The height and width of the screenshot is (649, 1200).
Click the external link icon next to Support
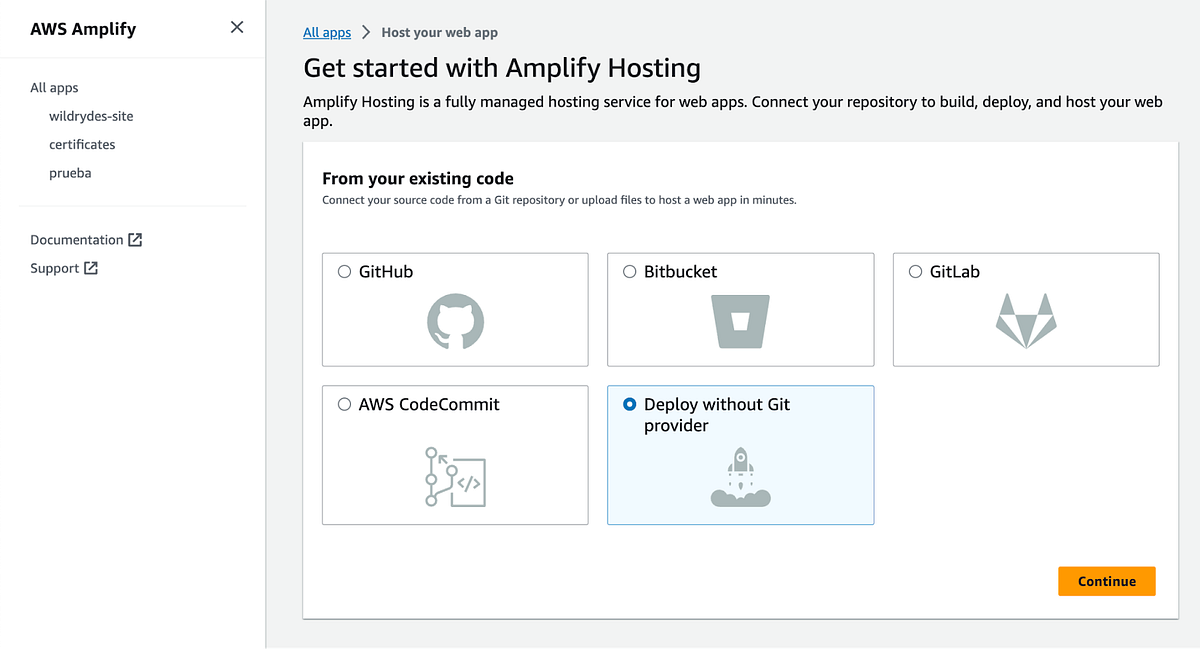(89, 268)
